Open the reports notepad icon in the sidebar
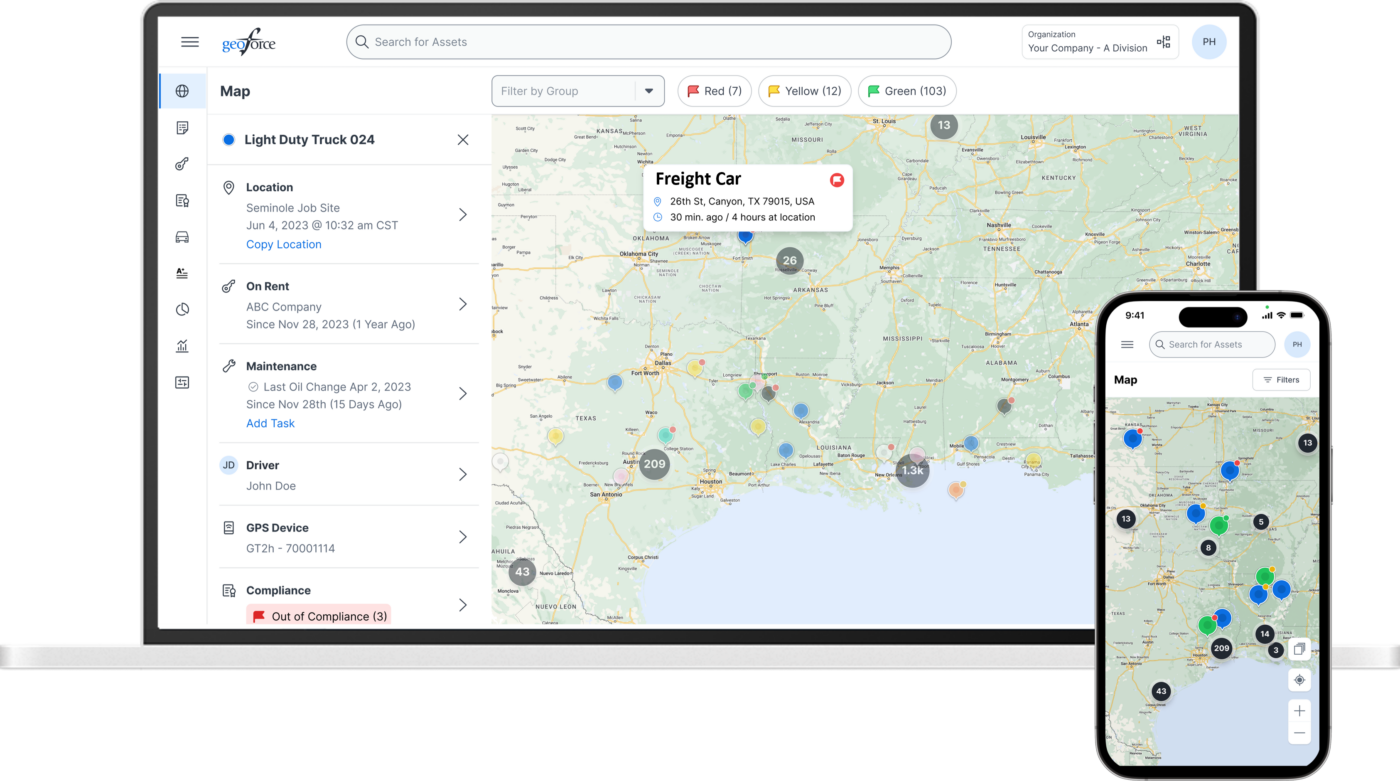 183,127
